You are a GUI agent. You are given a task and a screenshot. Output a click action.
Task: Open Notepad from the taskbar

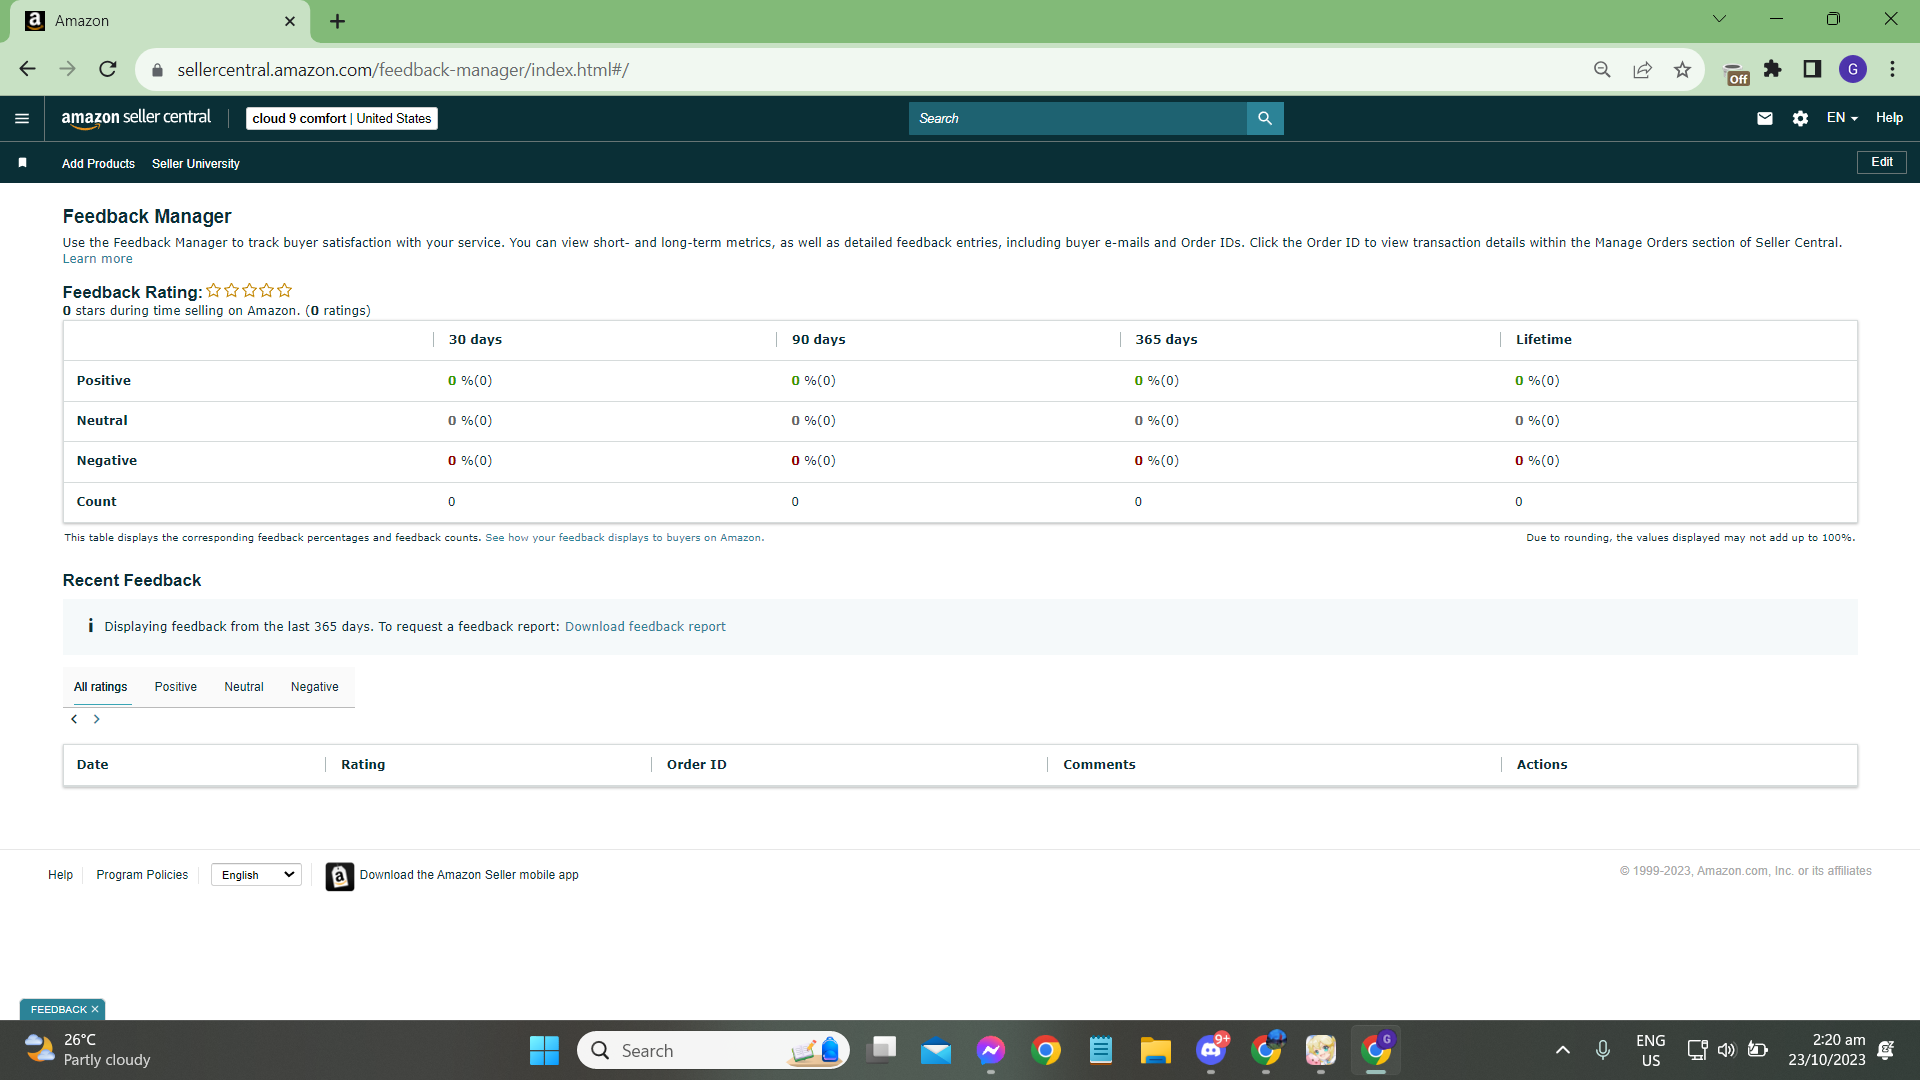pyautogui.click(x=1101, y=1050)
